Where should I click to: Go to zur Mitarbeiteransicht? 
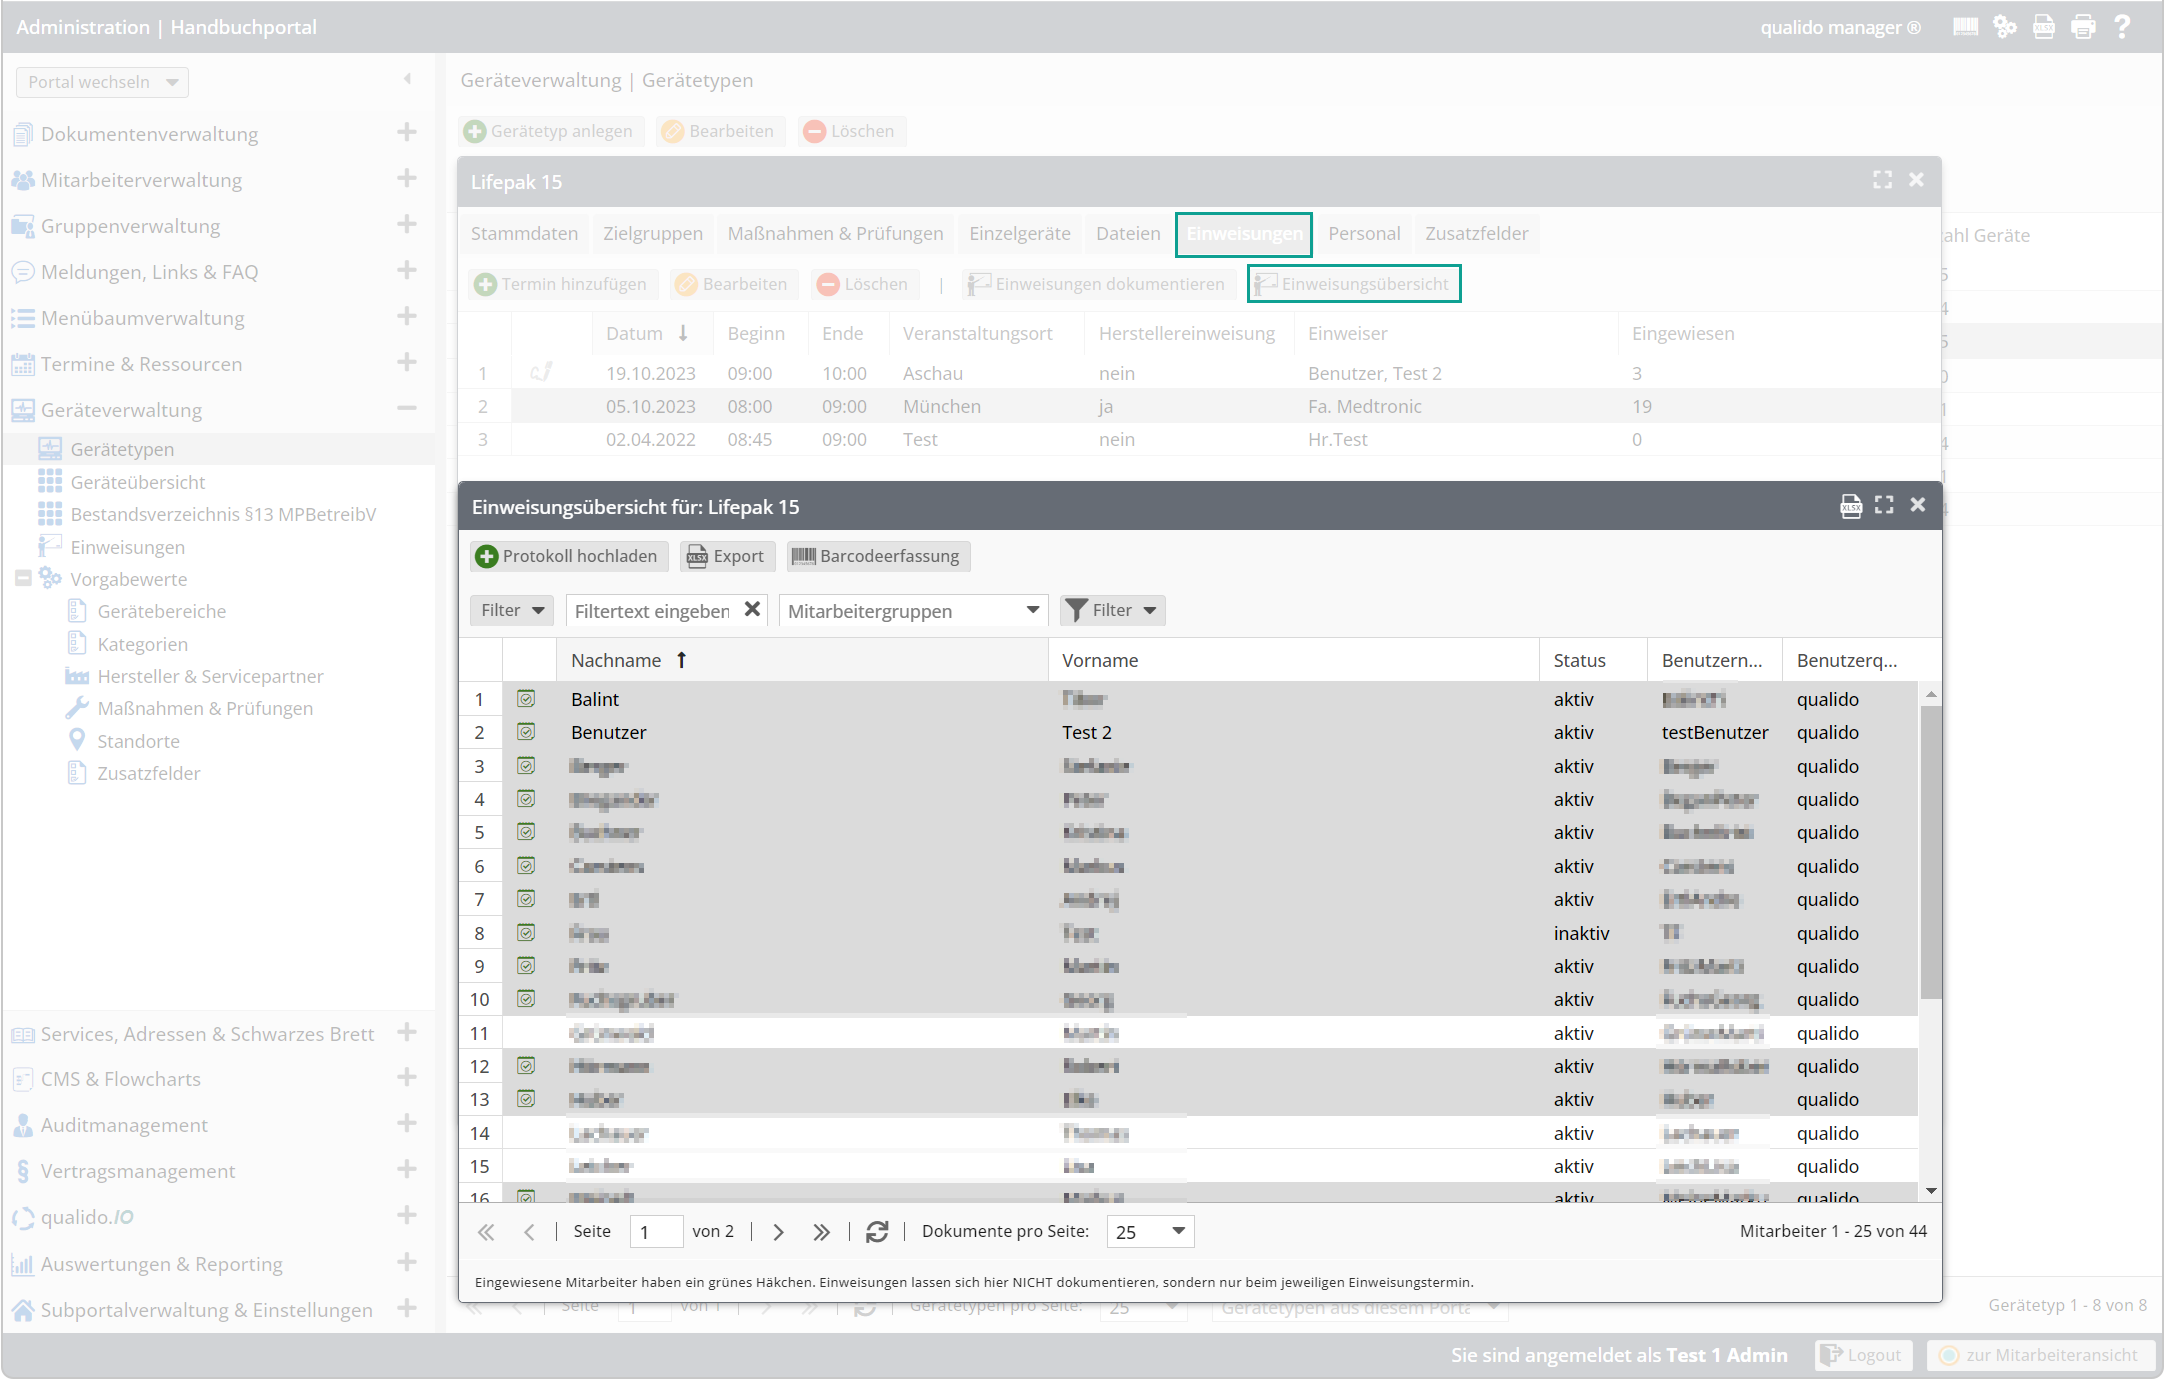(2040, 1355)
